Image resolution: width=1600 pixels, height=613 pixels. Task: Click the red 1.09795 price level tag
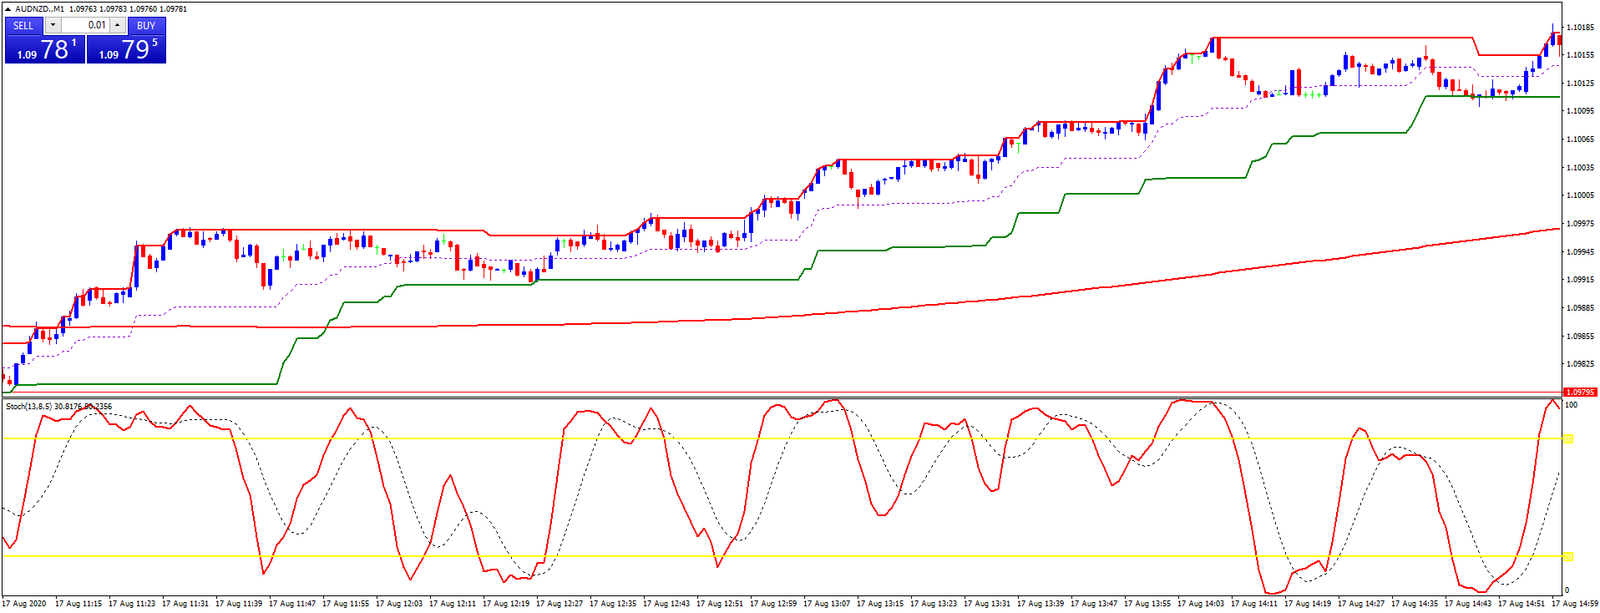[1580, 392]
